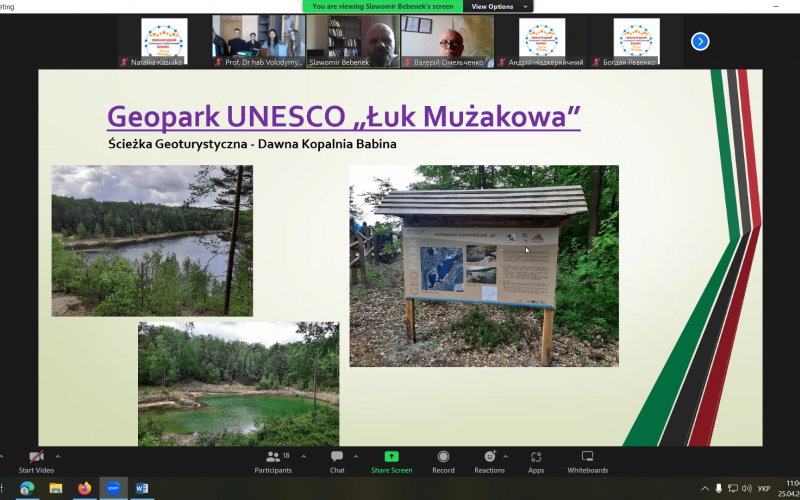Click the slide title 'Geopark UNESCO „Łuk Mużakowa"'
Image resolution: width=800 pixels, height=500 pixels.
[343, 117]
